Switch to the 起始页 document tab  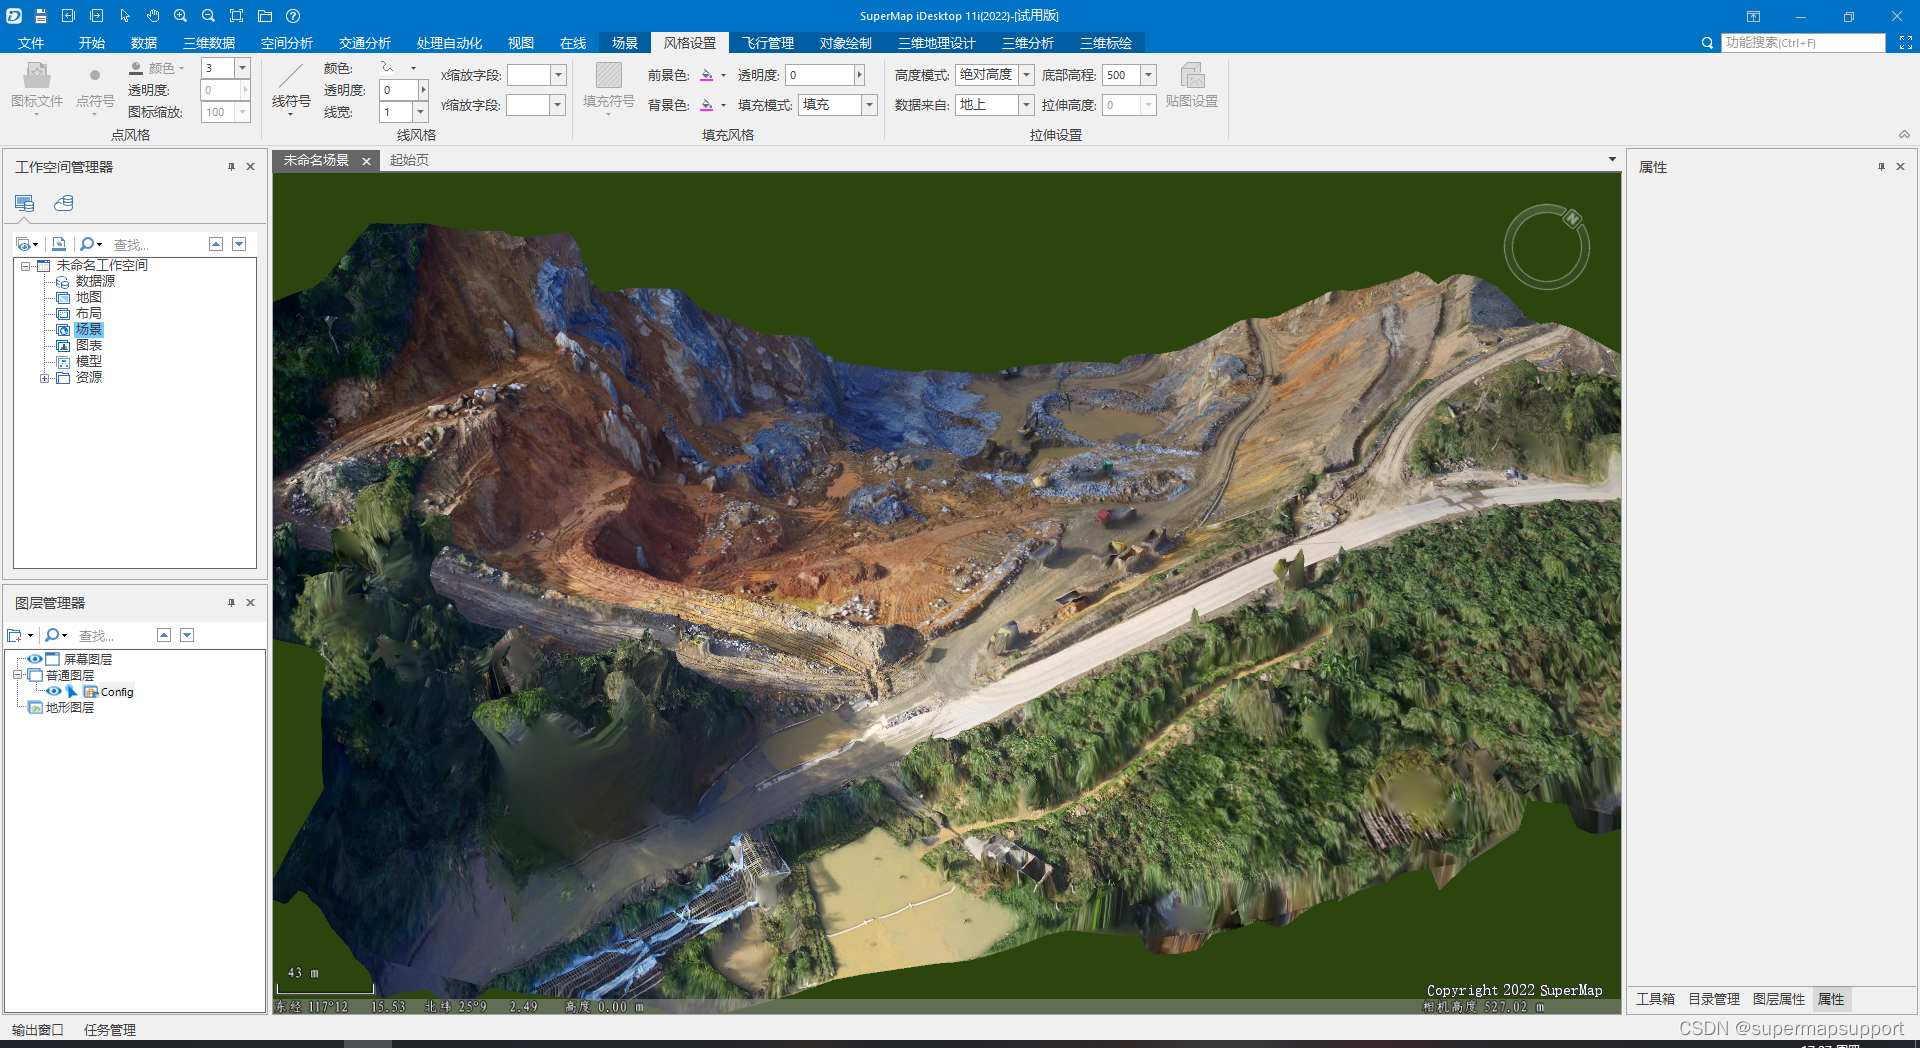[409, 160]
